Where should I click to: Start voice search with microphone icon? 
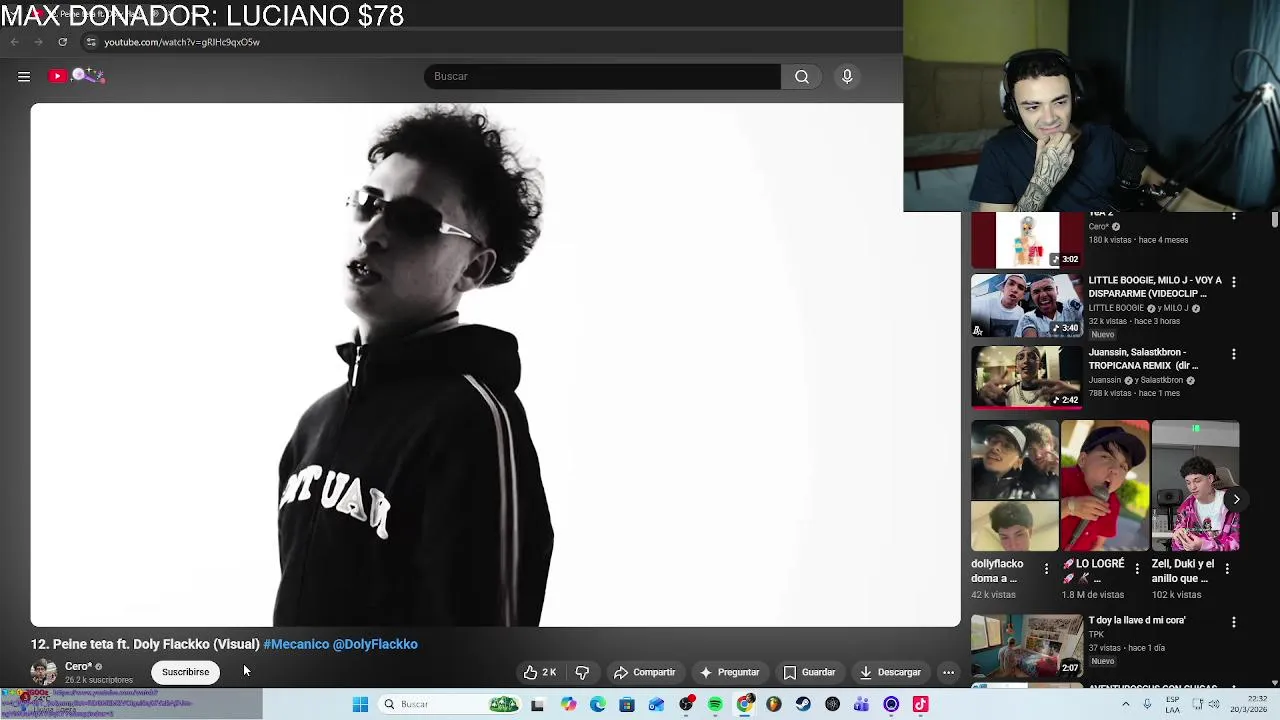[x=847, y=76]
